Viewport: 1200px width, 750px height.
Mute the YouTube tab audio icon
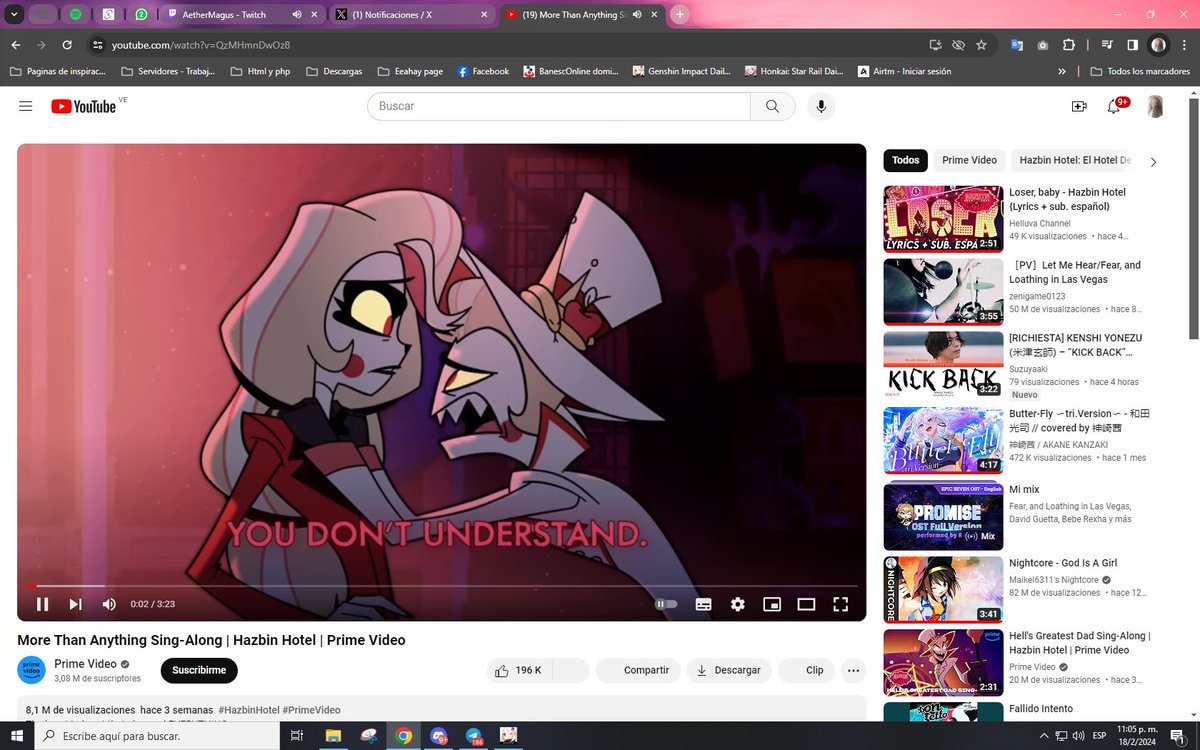pos(637,15)
